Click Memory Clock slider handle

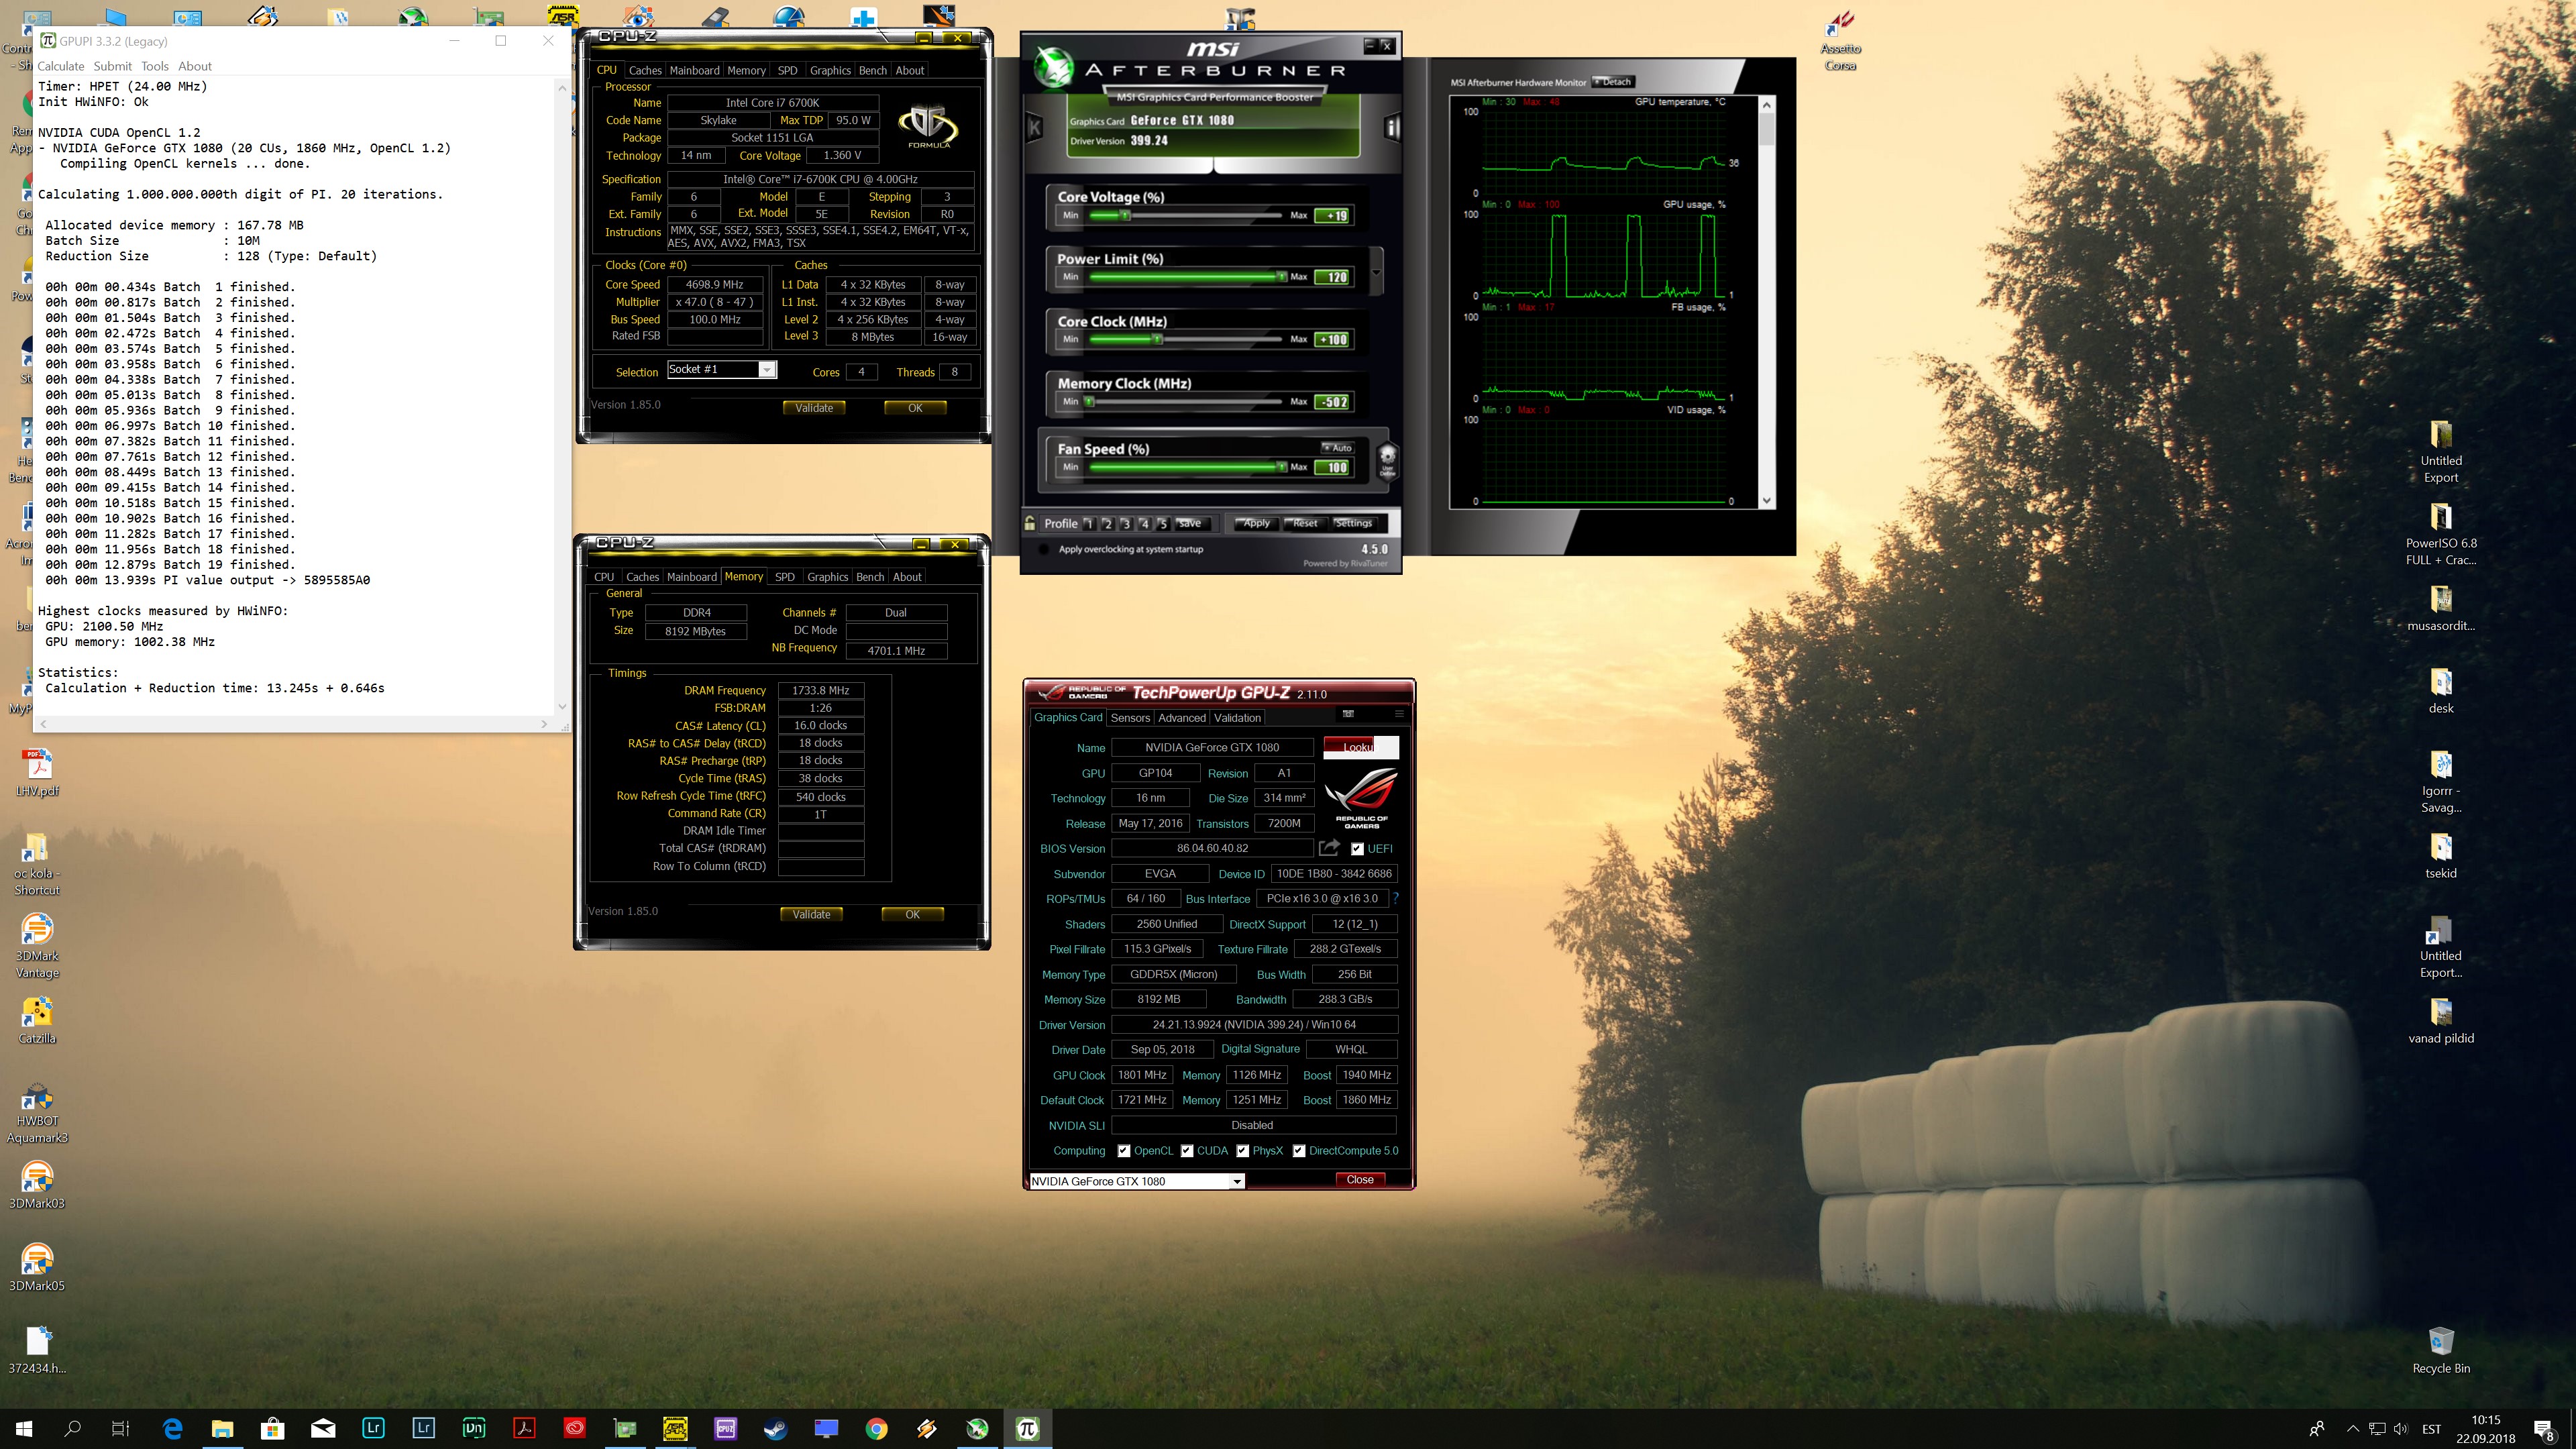pyautogui.click(x=1089, y=401)
